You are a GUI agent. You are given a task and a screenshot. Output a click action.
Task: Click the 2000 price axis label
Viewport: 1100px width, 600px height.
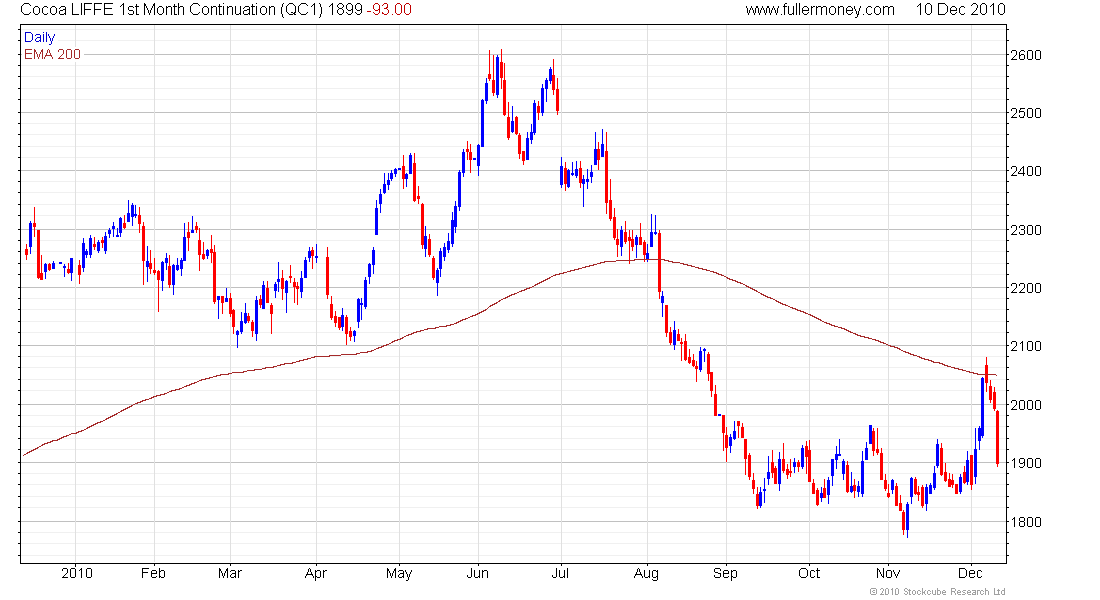1026,405
